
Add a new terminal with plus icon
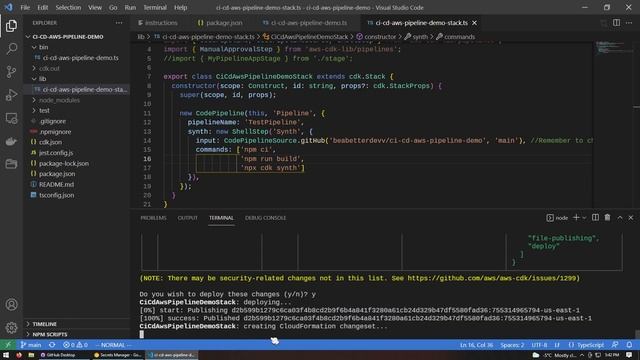(x=576, y=218)
